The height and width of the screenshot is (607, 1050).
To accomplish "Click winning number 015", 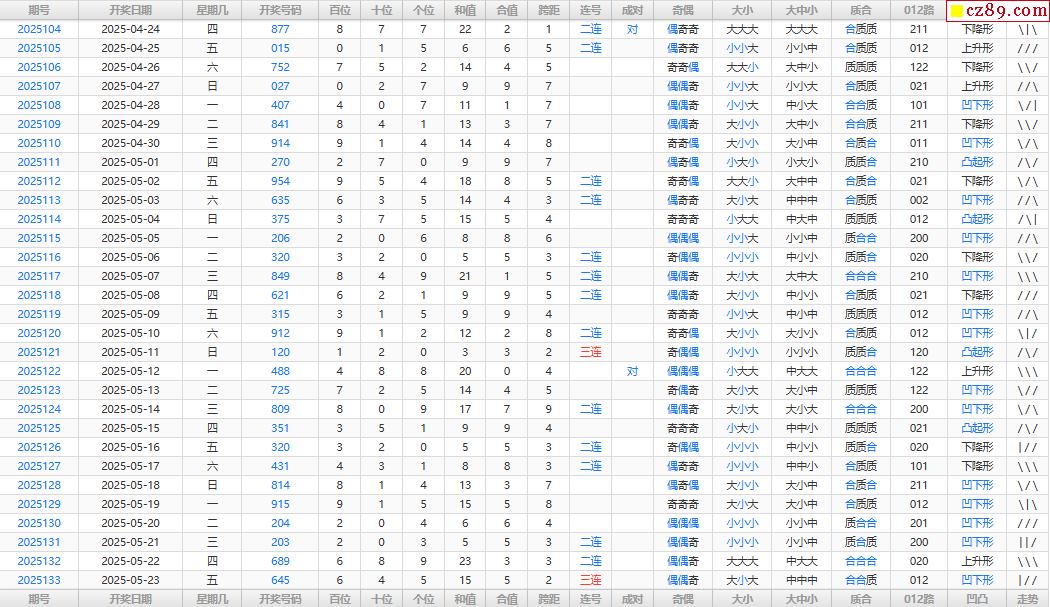I will 281,48.
